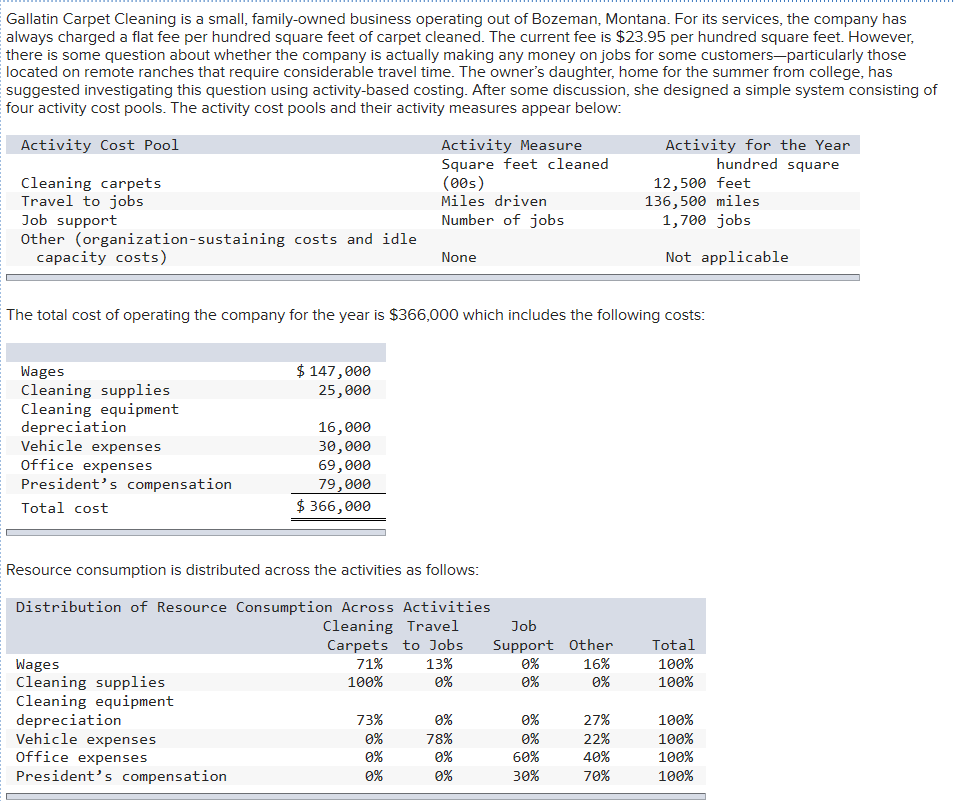Select the "70%" president's compensation other cell
Screen dimensions: 955x801
[x=596, y=776]
